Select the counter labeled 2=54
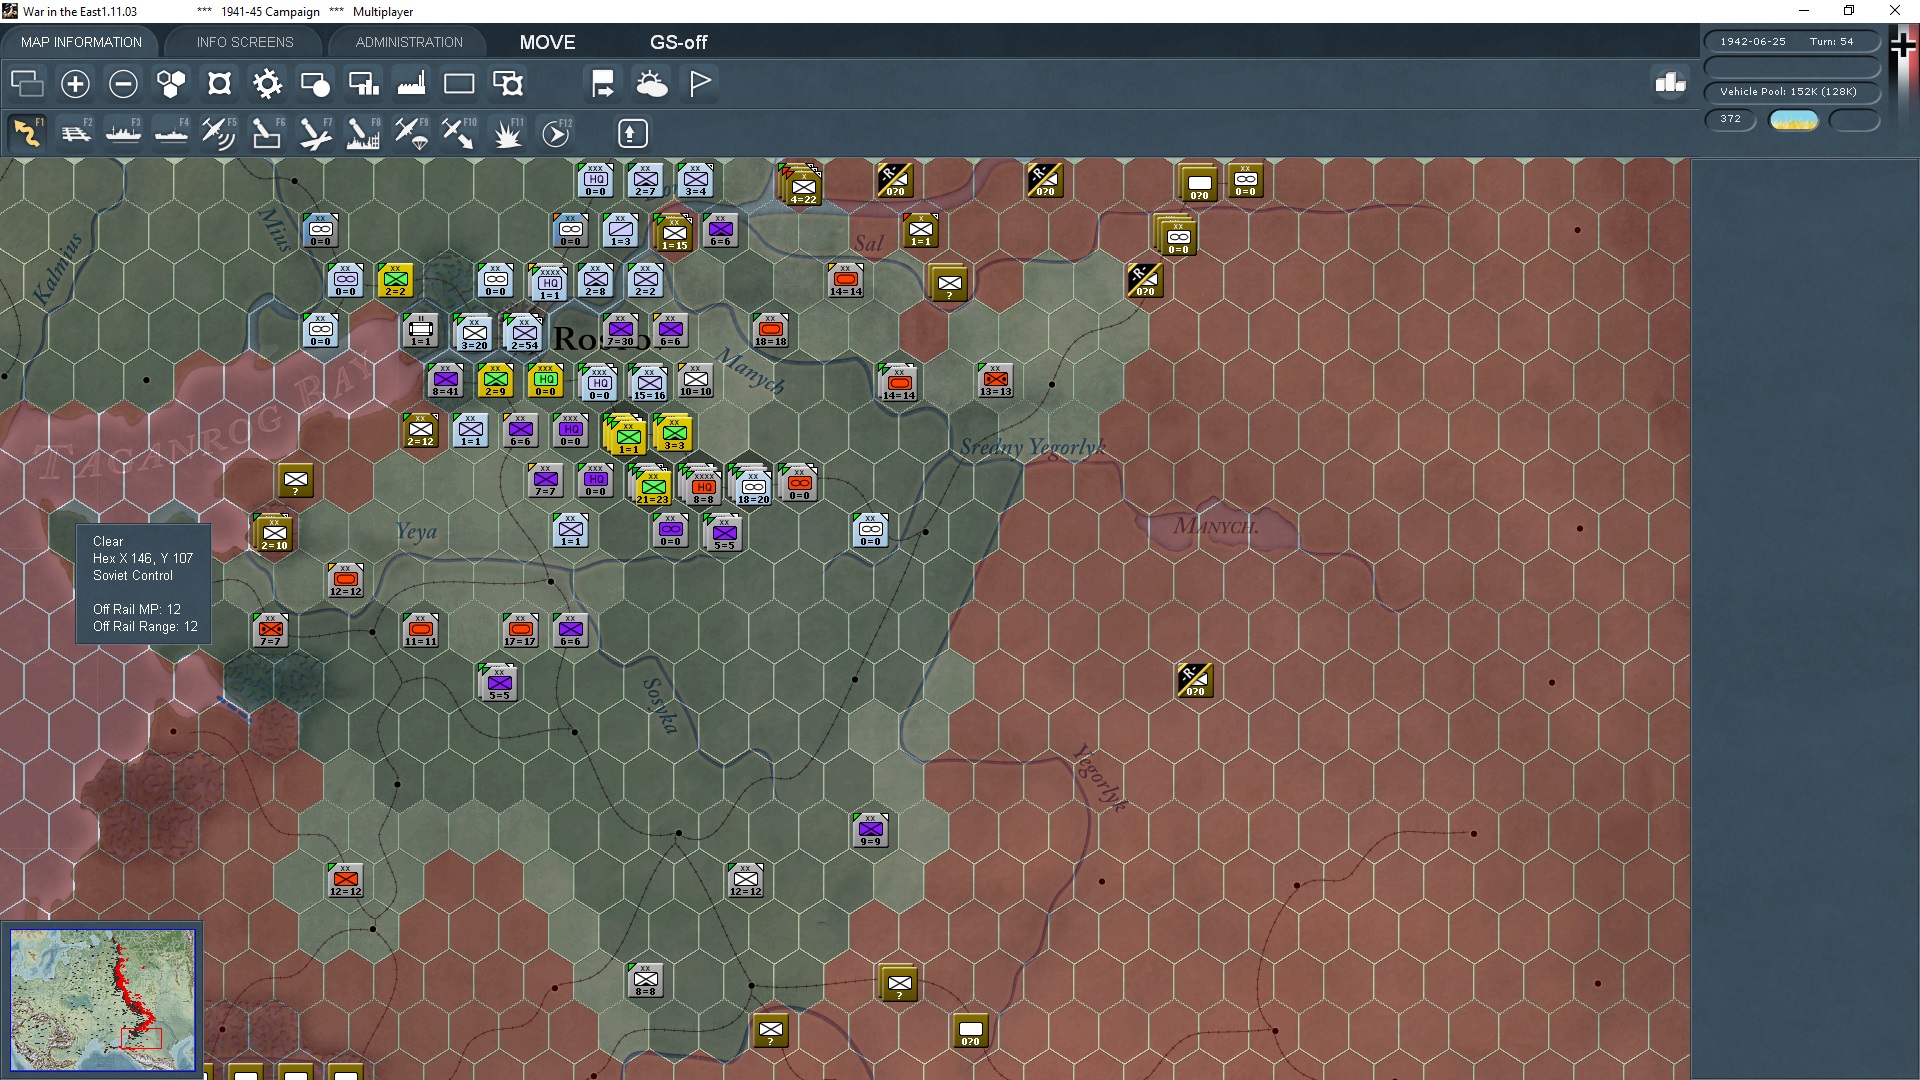 point(524,334)
